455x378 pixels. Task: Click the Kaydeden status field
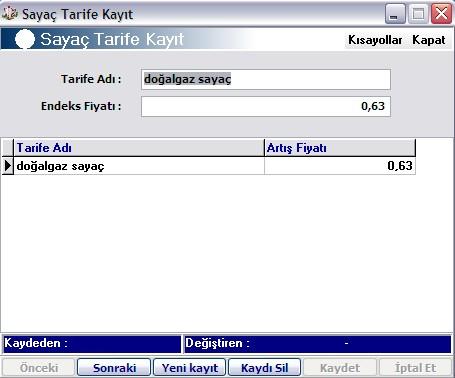(x=92, y=344)
